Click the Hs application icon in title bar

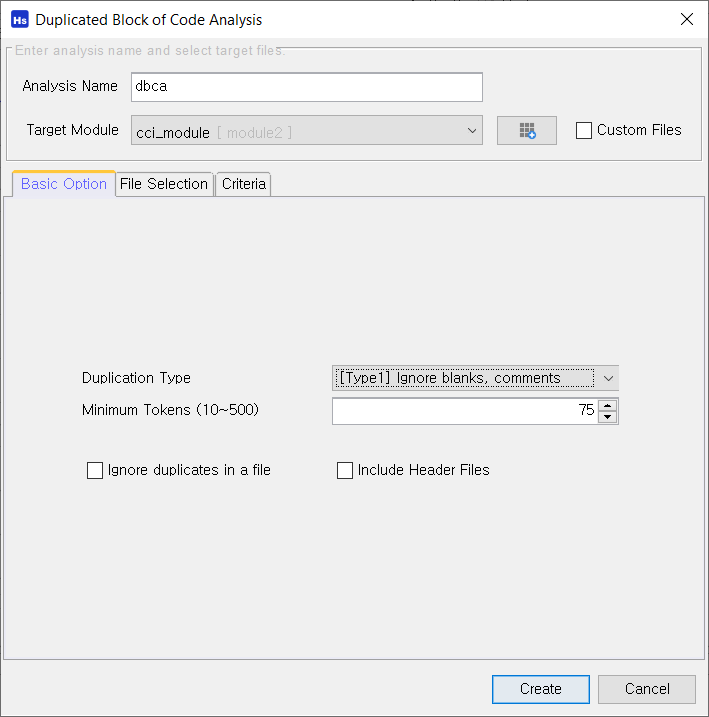click(x=20, y=20)
